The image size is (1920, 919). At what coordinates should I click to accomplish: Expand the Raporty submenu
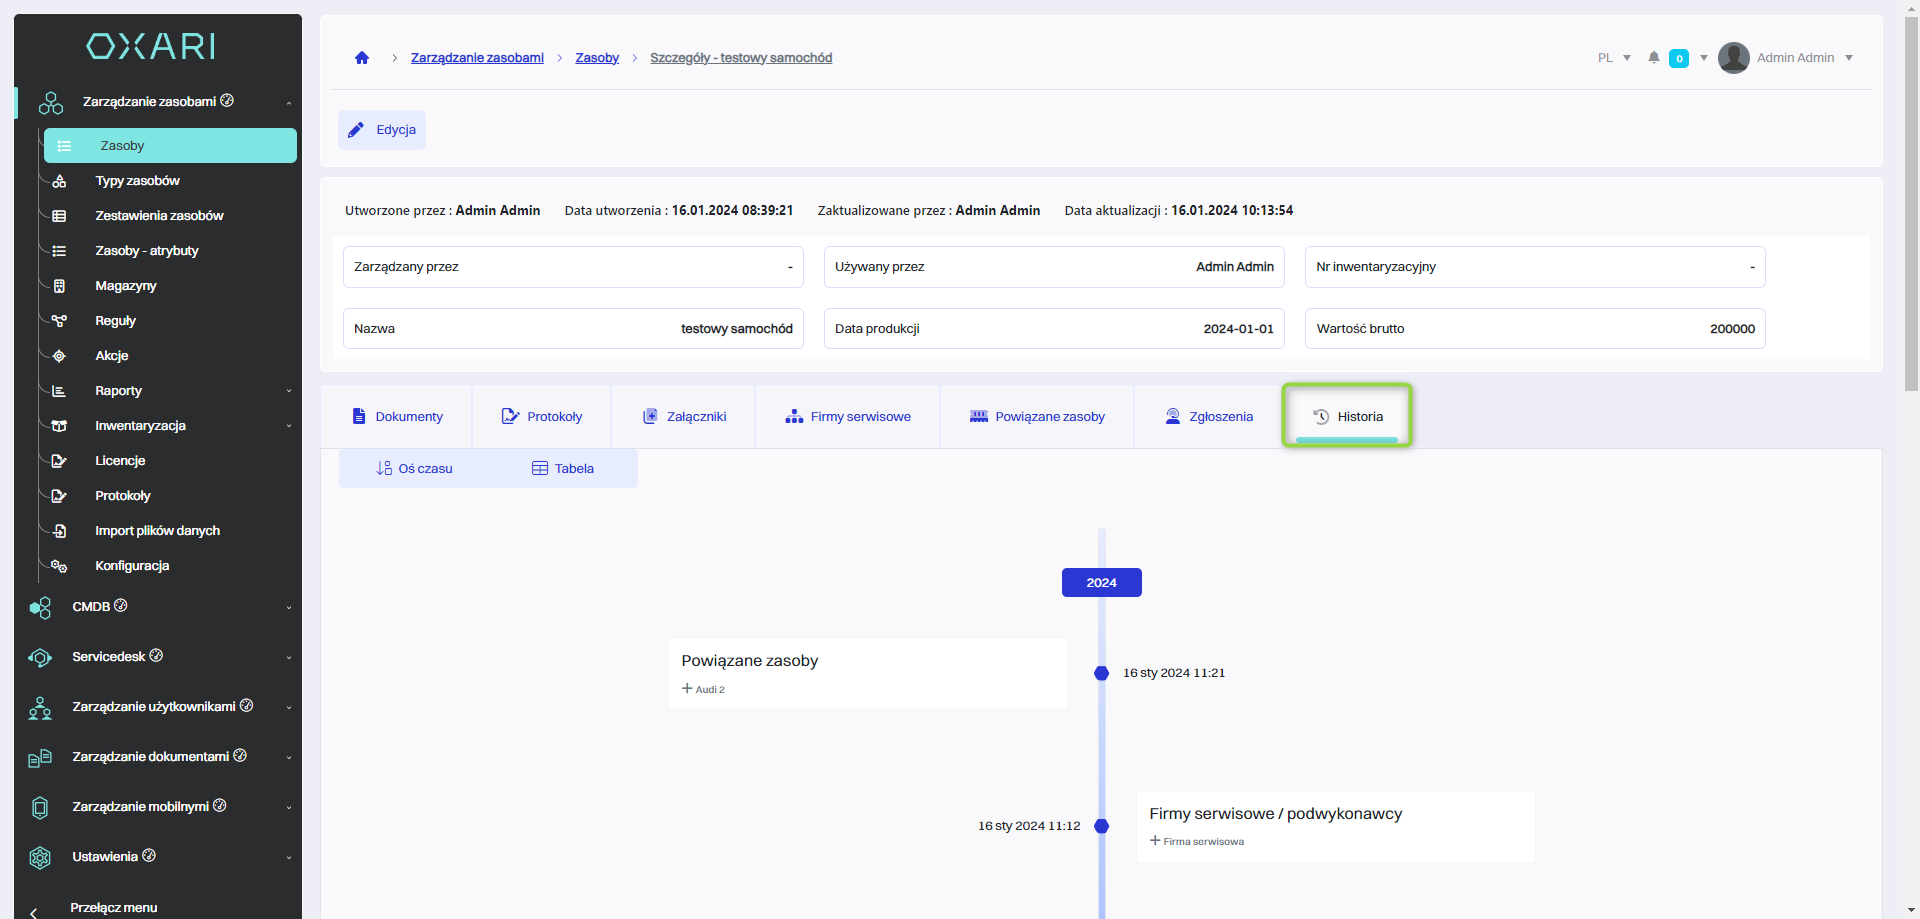pos(288,391)
